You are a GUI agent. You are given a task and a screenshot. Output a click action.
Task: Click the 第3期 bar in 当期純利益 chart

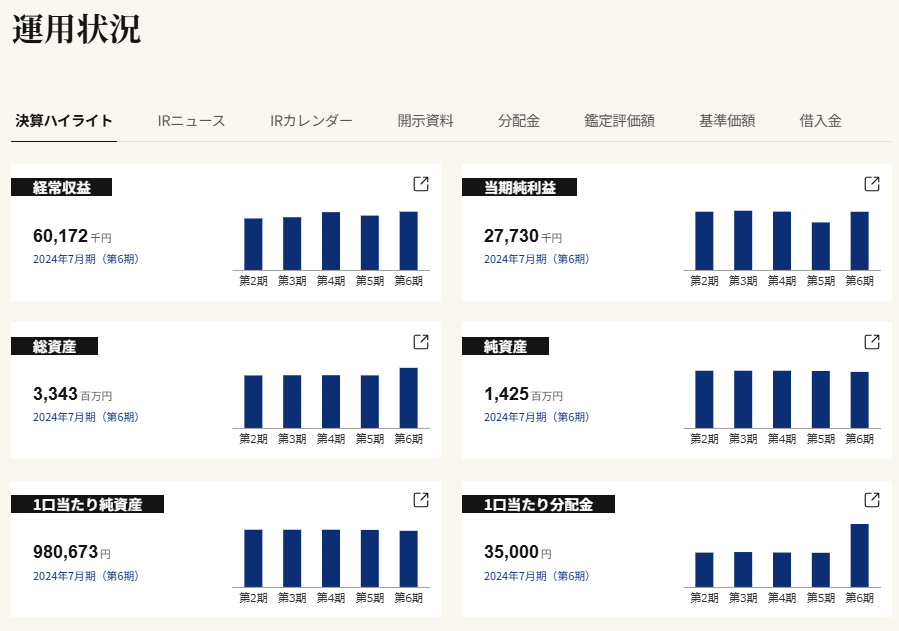(x=743, y=241)
